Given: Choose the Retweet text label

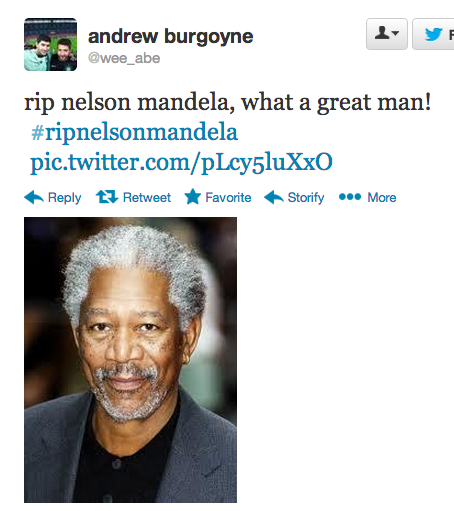Looking at the screenshot, I should tap(147, 197).
